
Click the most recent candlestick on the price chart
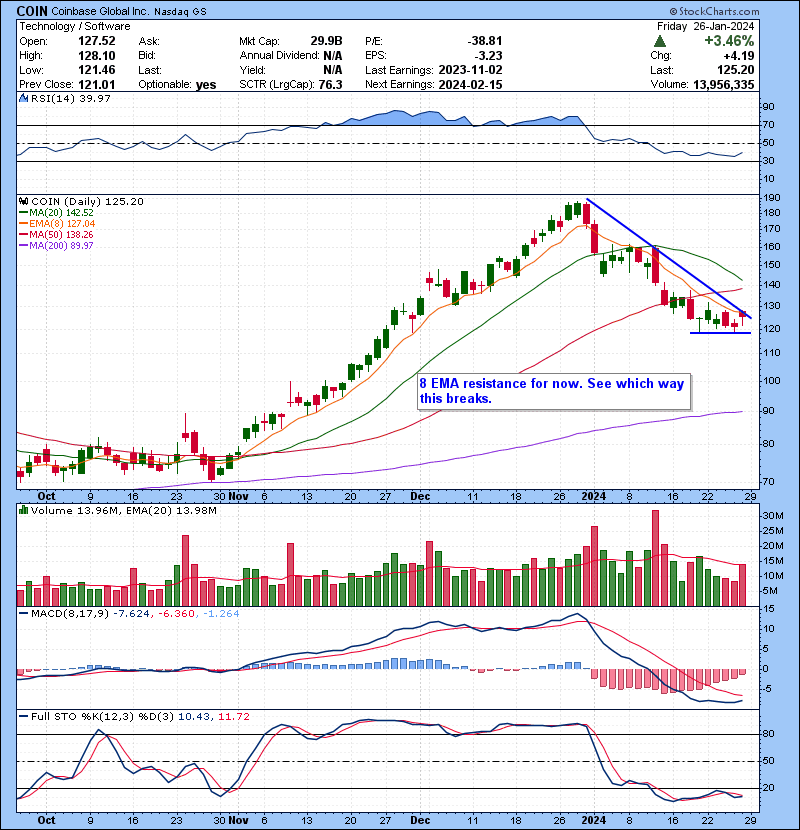(742, 318)
